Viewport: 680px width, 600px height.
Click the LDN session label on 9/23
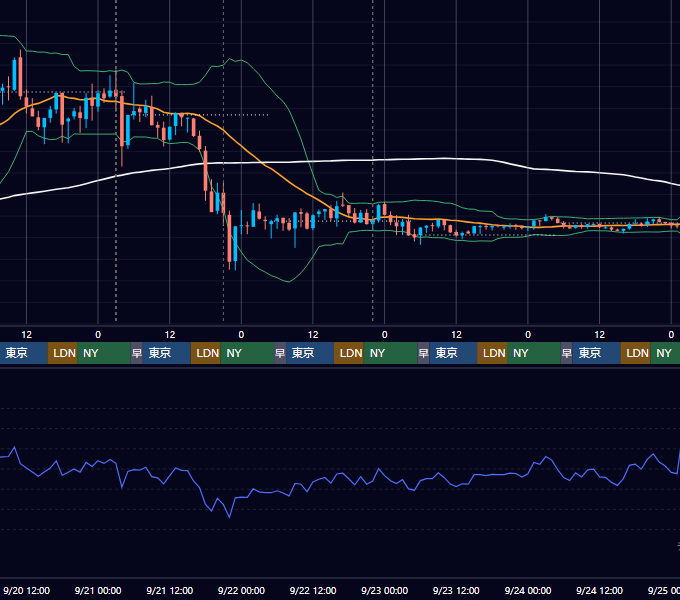coord(494,353)
